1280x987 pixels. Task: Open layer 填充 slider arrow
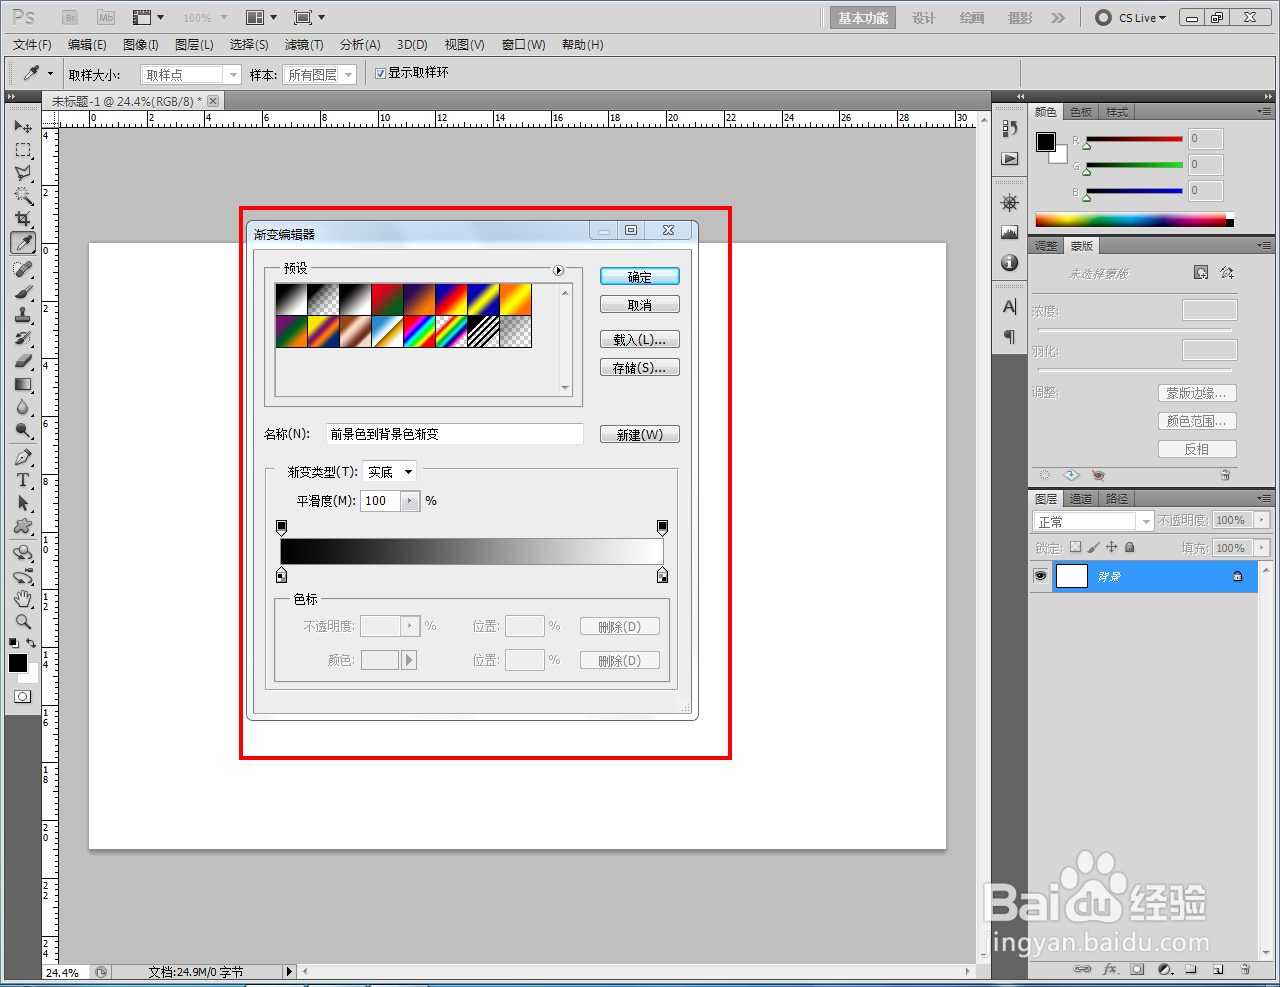click(x=1262, y=548)
